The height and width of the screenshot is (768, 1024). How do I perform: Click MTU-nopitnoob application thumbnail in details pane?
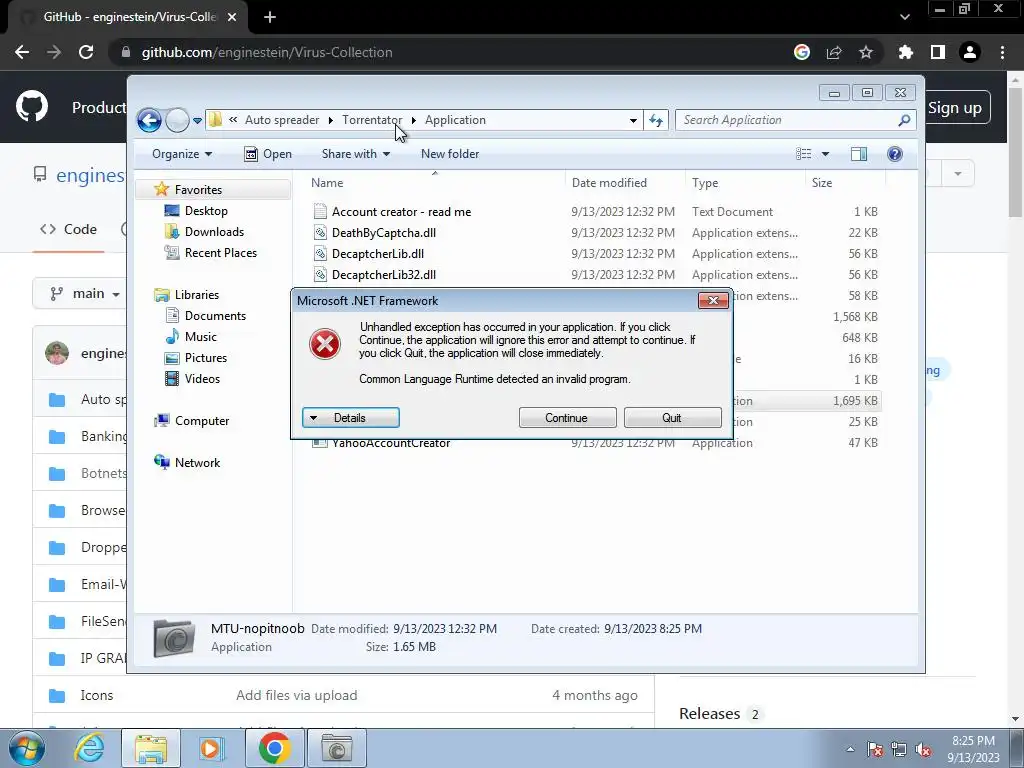coord(173,637)
